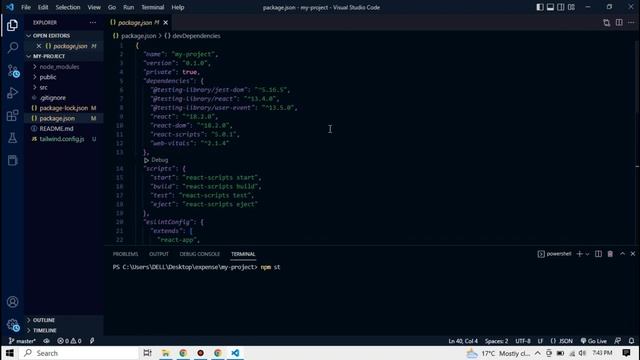The width and height of the screenshot is (640, 360).
Task: Split the editor right
Action: [619, 22]
